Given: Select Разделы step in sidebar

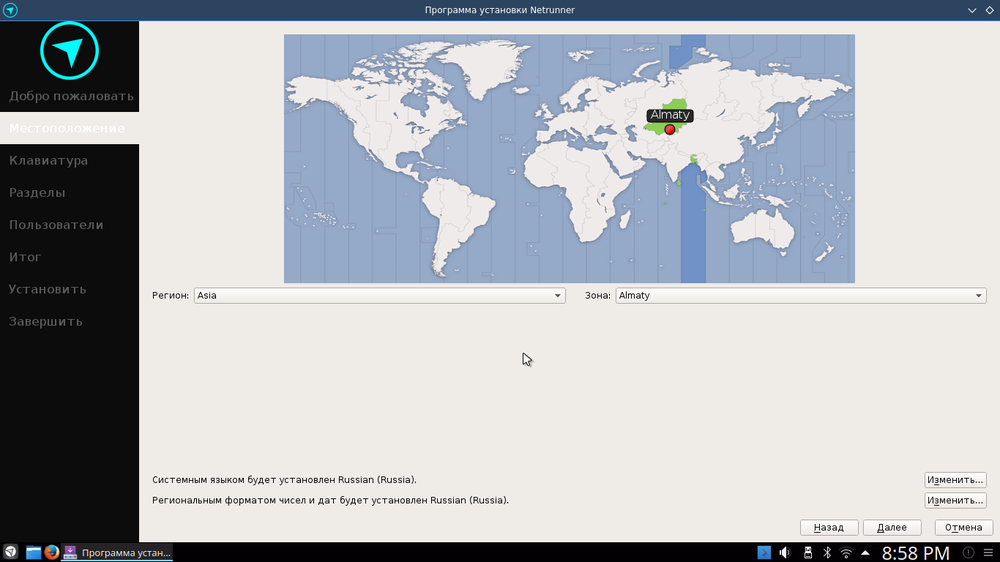Looking at the screenshot, I should point(70,193).
